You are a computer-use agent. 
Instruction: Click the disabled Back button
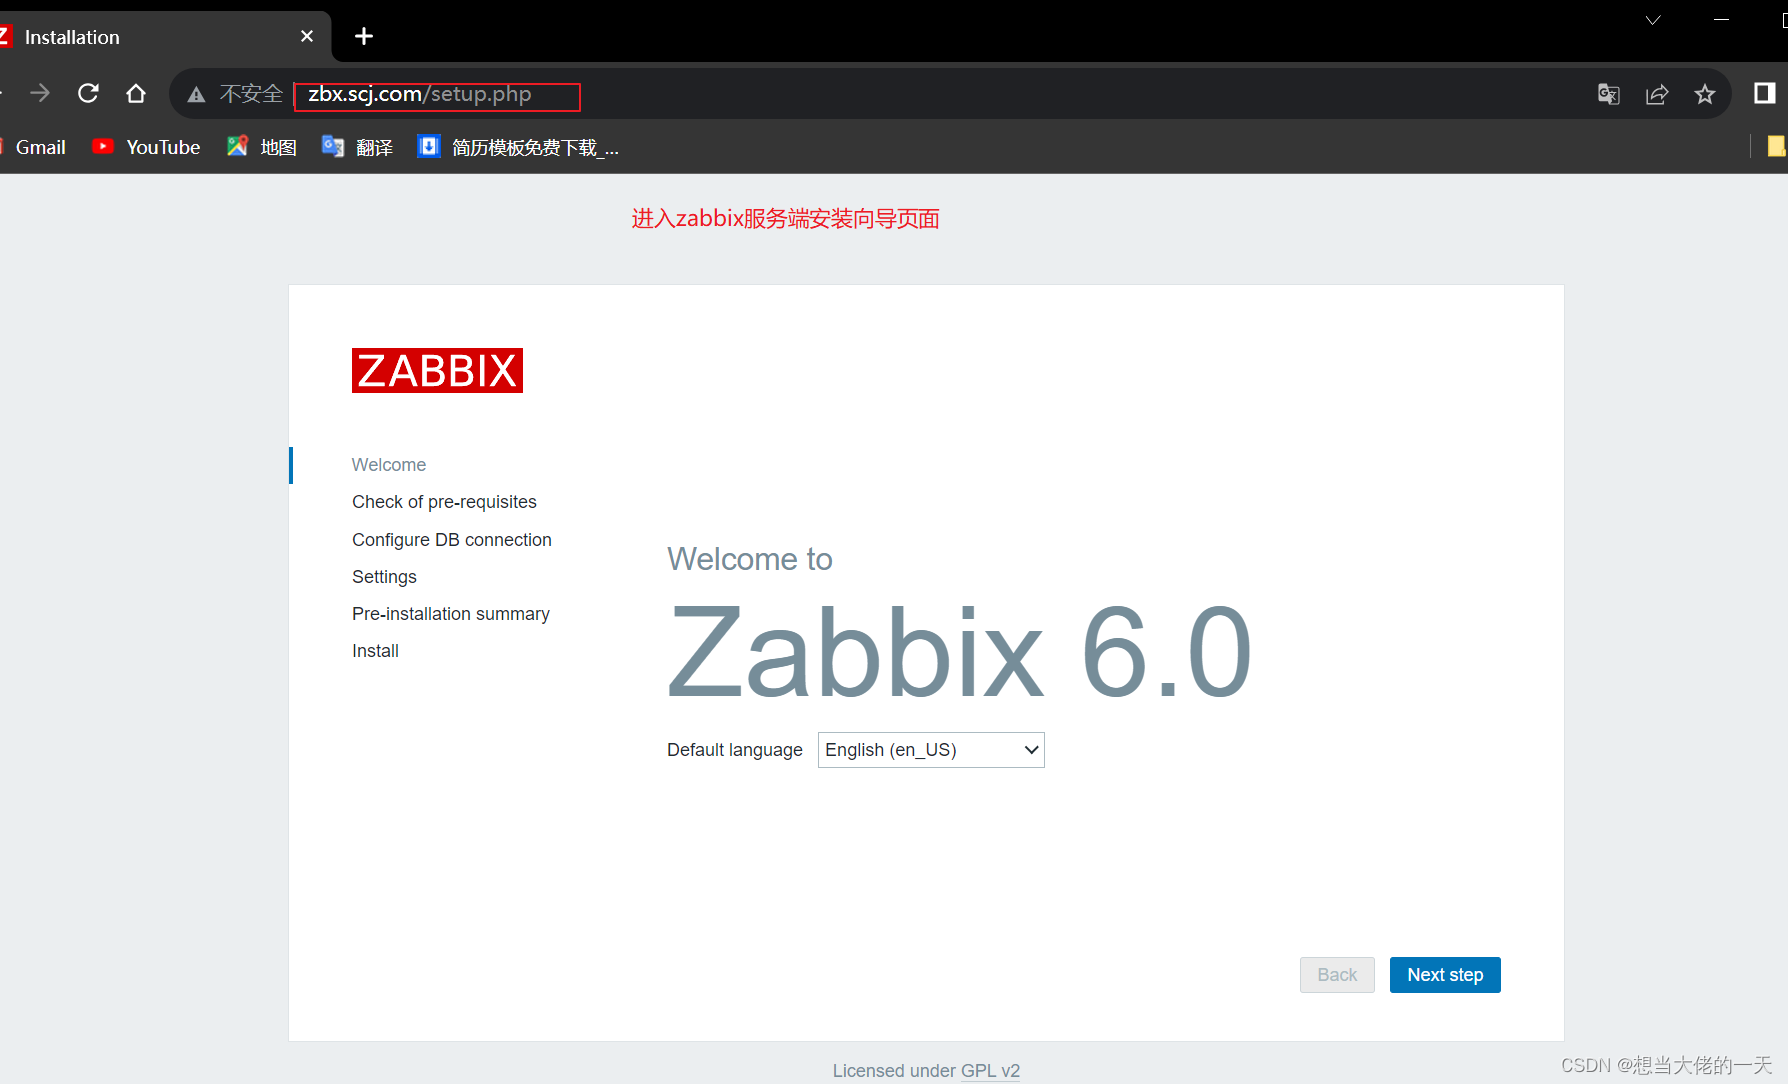point(1337,975)
